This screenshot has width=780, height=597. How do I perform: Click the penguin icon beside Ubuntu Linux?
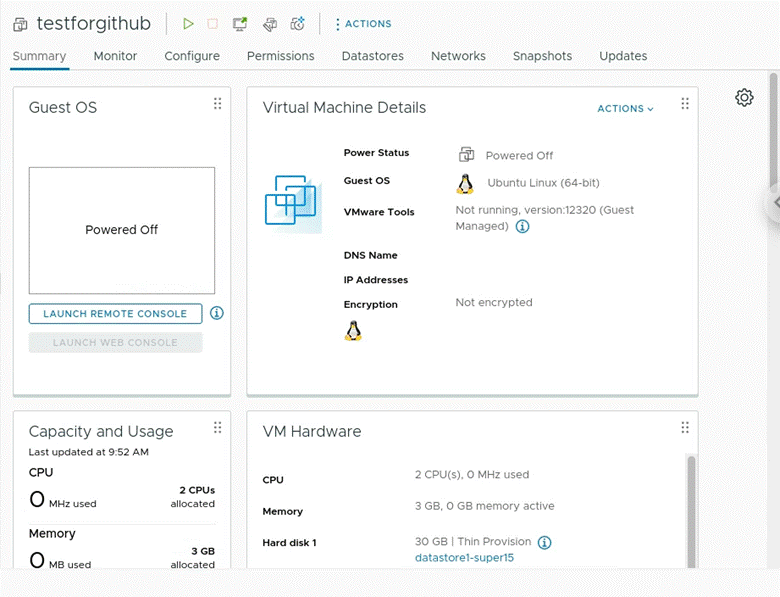pyautogui.click(x=465, y=184)
